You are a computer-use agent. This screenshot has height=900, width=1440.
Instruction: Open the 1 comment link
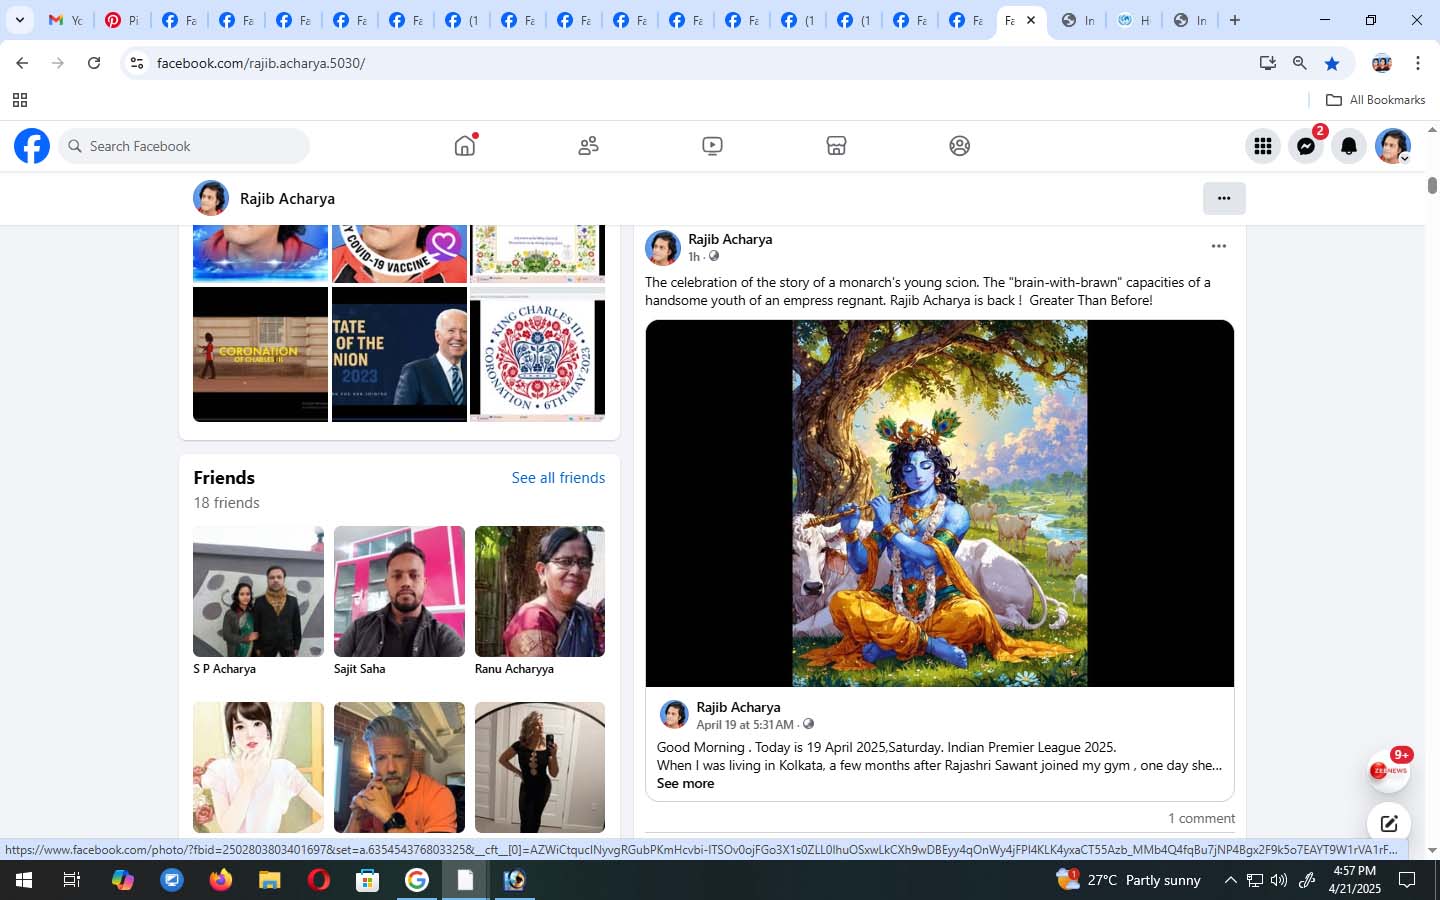pos(1201,818)
